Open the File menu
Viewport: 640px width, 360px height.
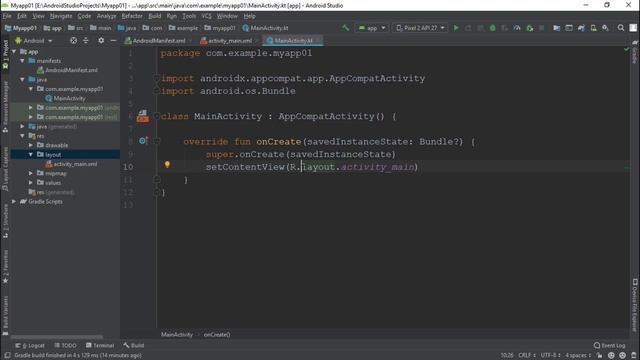pyautogui.click(x=7, y=16)
